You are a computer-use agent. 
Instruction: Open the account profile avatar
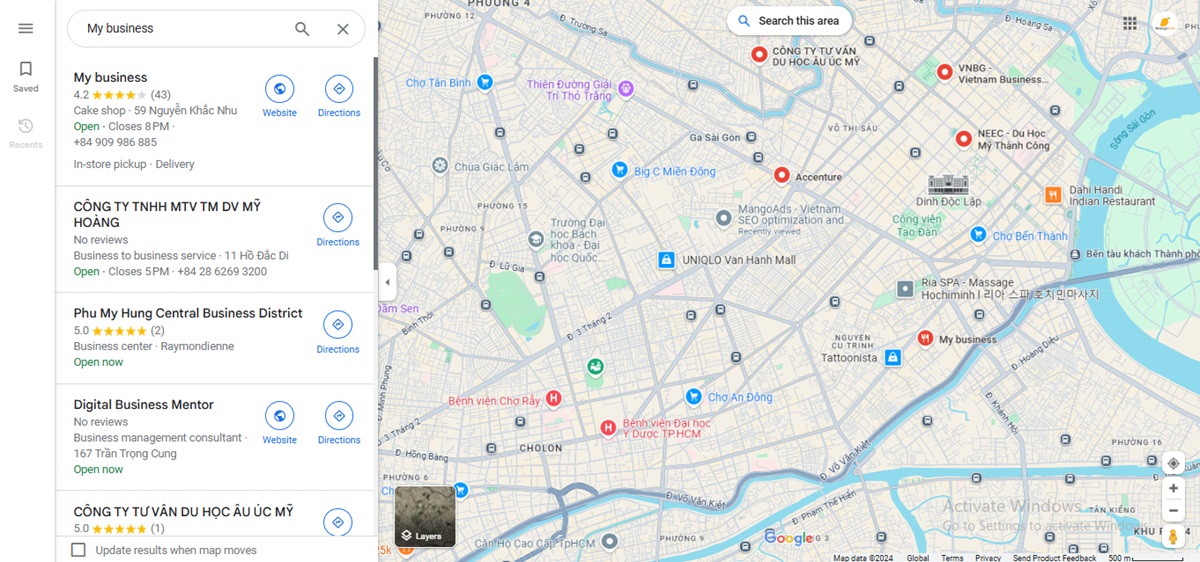[x=1164, y=23]
